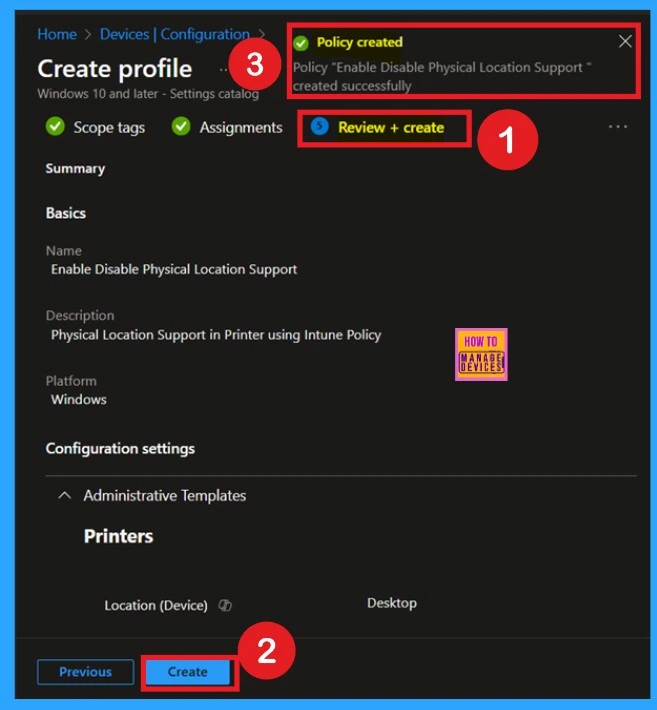Screen dimensions: 657x710
Task: Go back with the Previous button
Action: tap(86, 672)
